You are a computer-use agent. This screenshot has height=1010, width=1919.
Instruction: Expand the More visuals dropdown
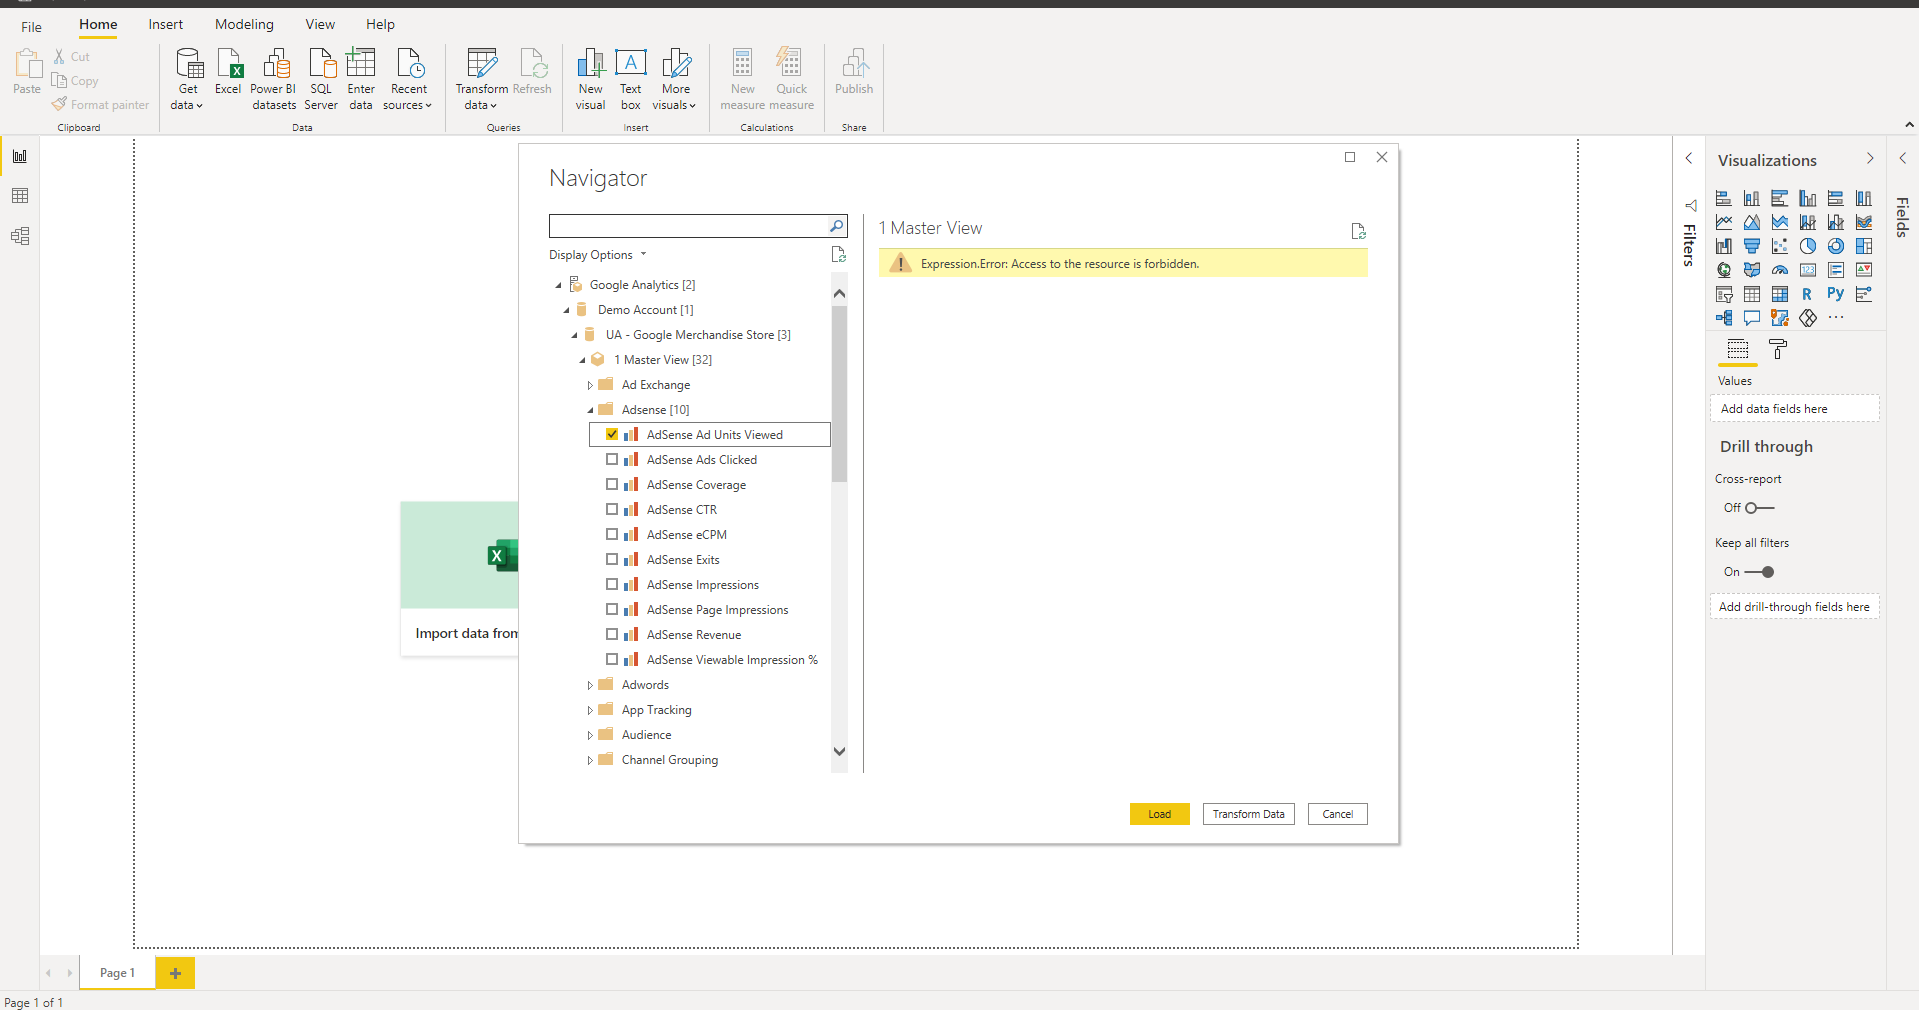pyautogui.click(x=675, y=78)
